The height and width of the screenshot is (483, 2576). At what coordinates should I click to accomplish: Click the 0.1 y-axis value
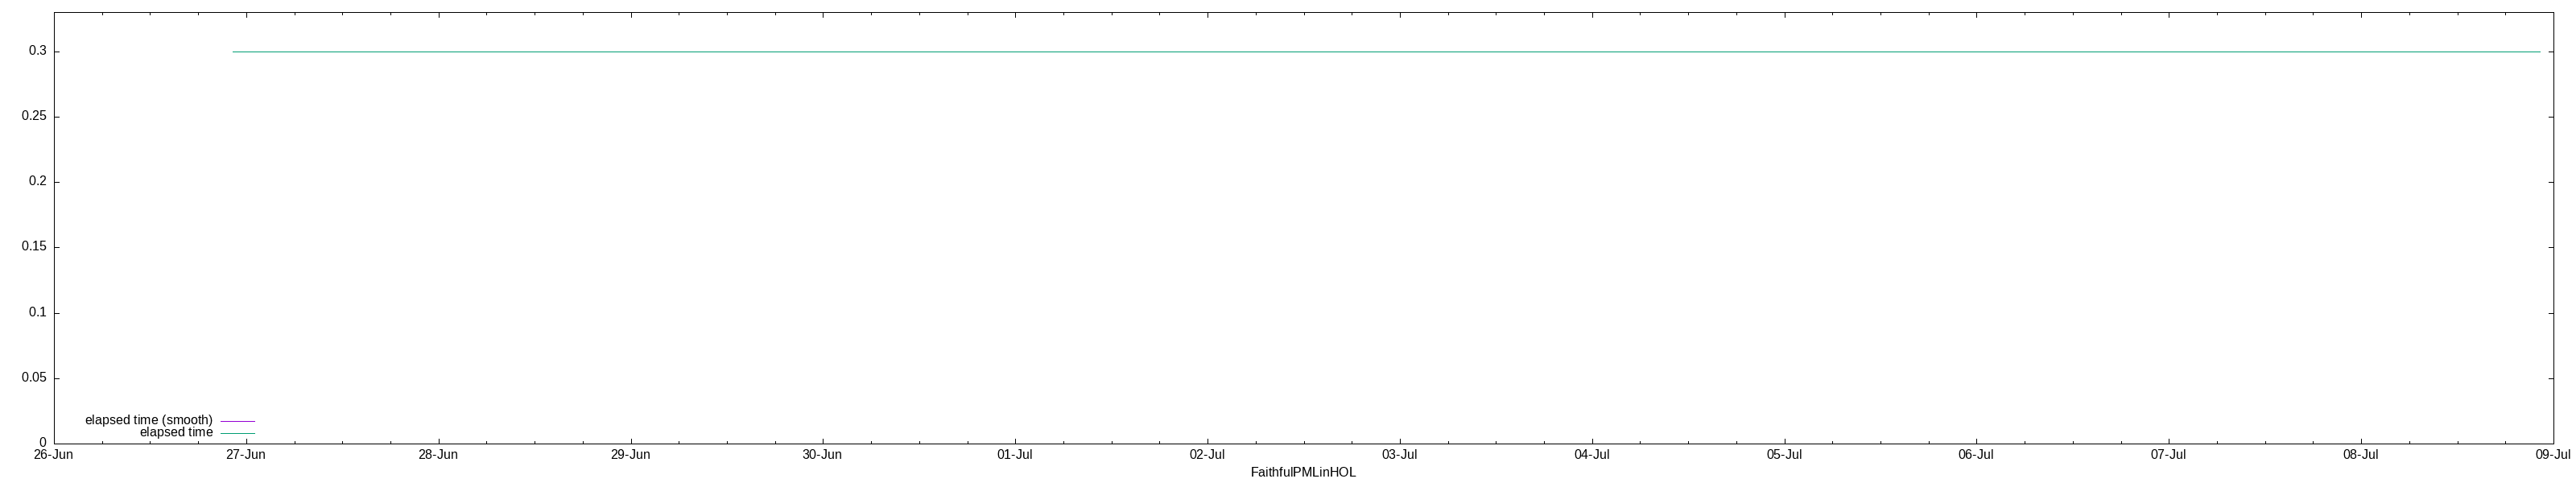point(38,313)
